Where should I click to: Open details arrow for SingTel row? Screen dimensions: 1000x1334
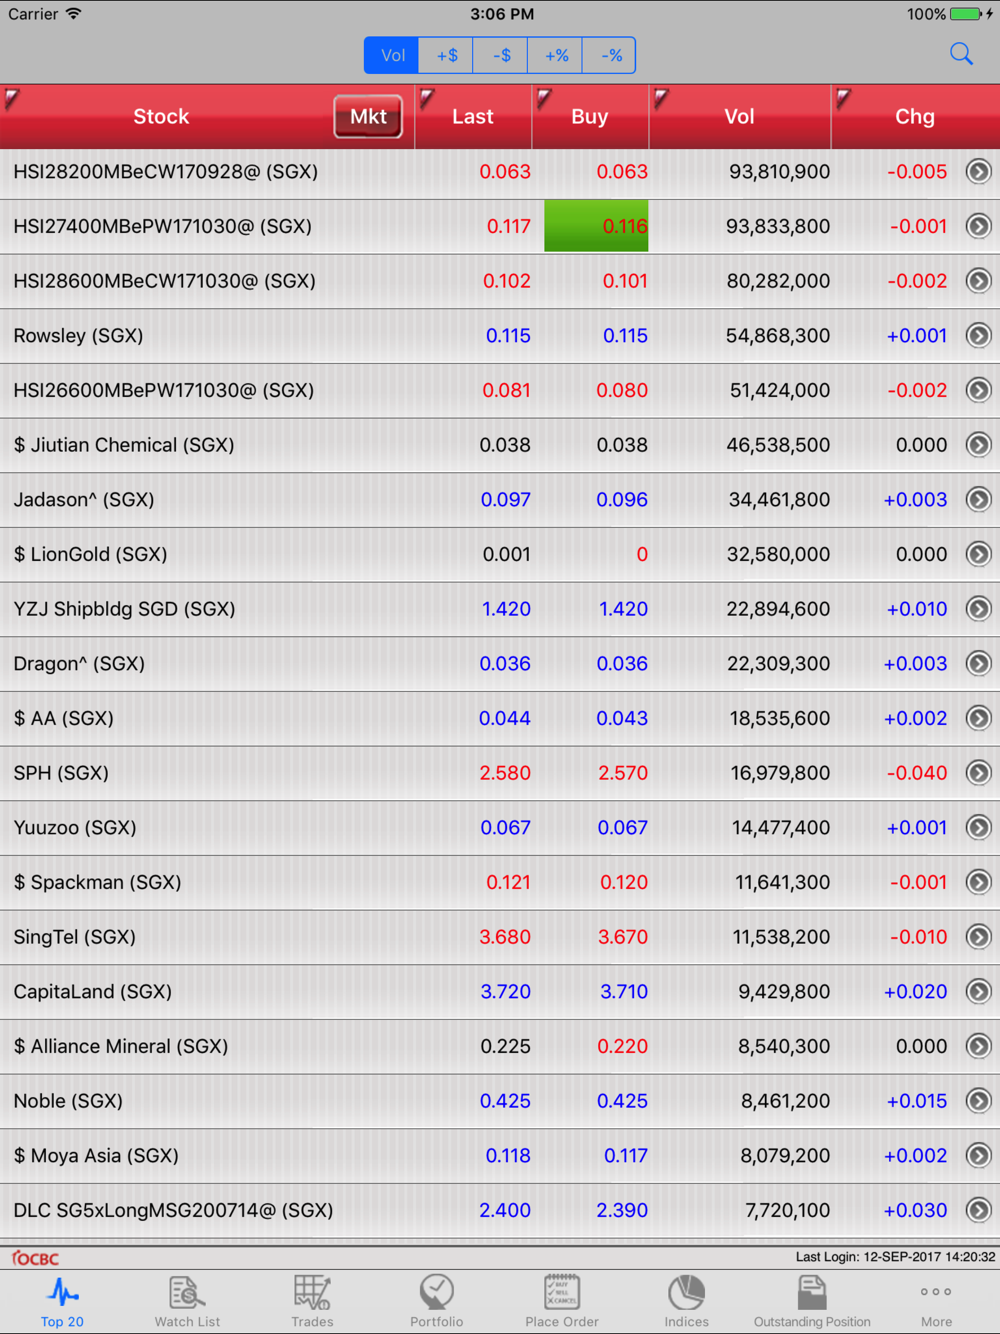[978, 937]
